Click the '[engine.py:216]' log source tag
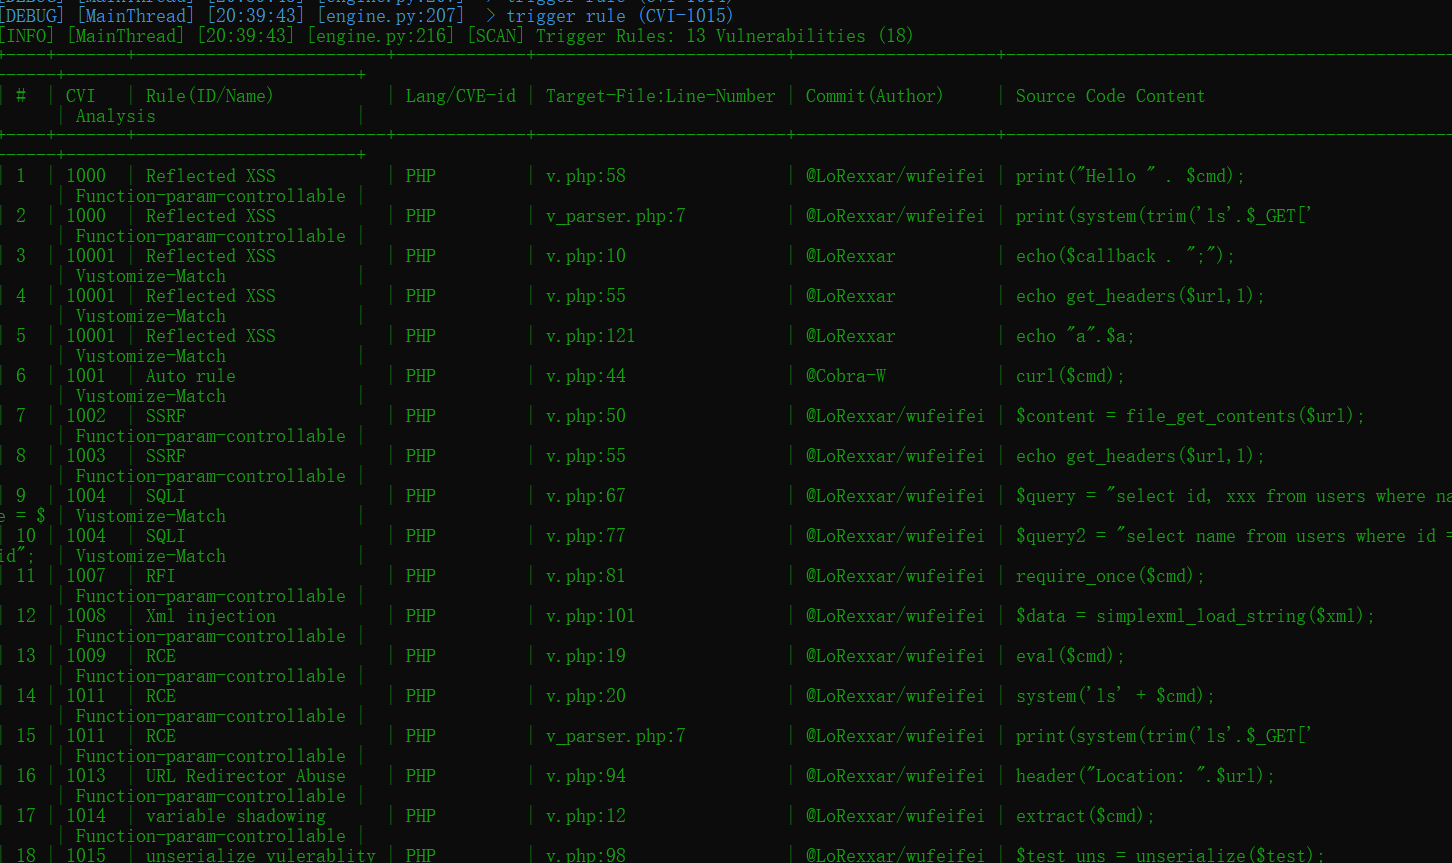Viewport: 1452px width, 863px height. coord(383,36)
